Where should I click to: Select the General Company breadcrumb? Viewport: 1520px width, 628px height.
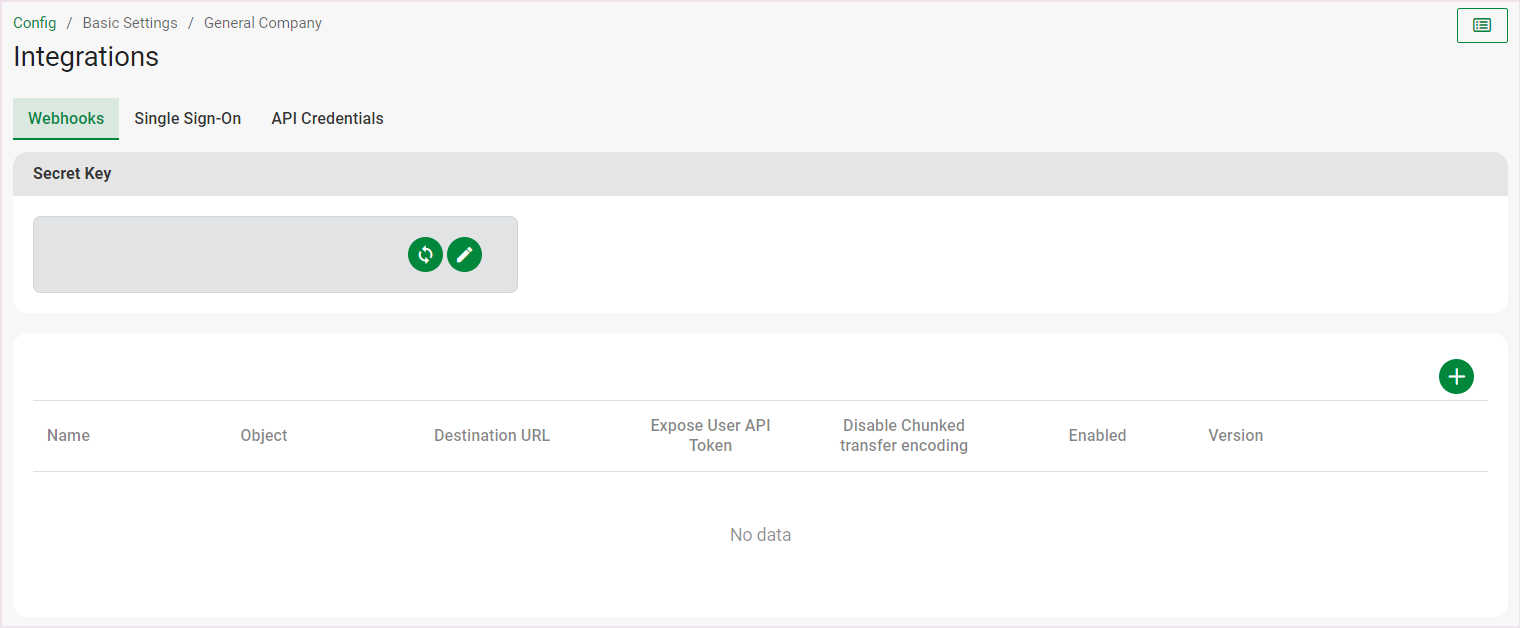(x=263, y=23)
